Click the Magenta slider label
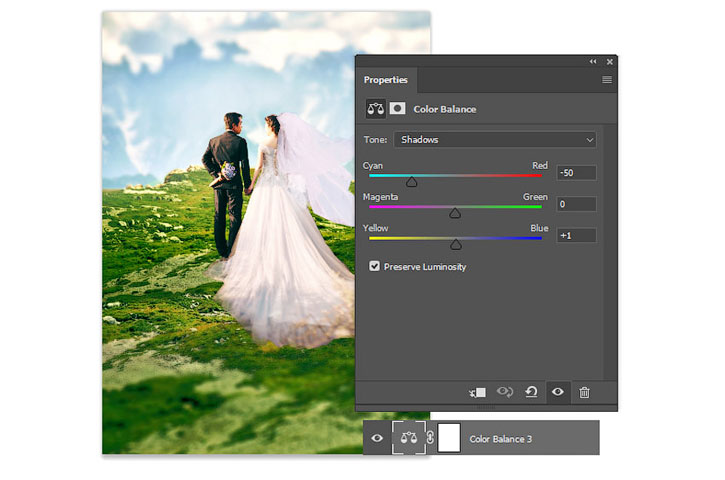The image size is (725, 480). tap(380, 197)
